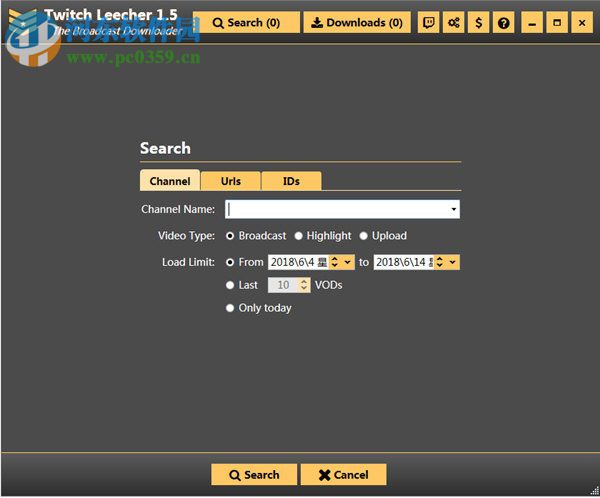Minimize the Twitch Leecher window

tap(532, 23)
